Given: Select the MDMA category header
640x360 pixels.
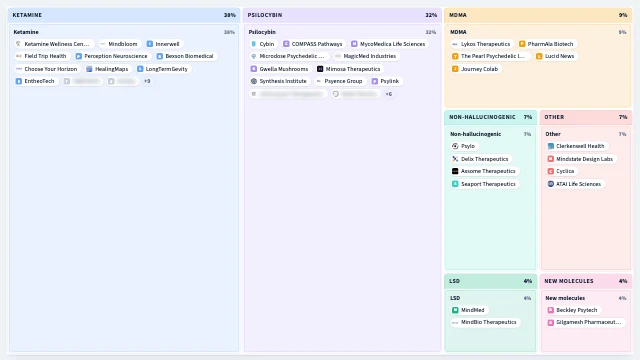Looking at the screenshot, I should [538, 15].
